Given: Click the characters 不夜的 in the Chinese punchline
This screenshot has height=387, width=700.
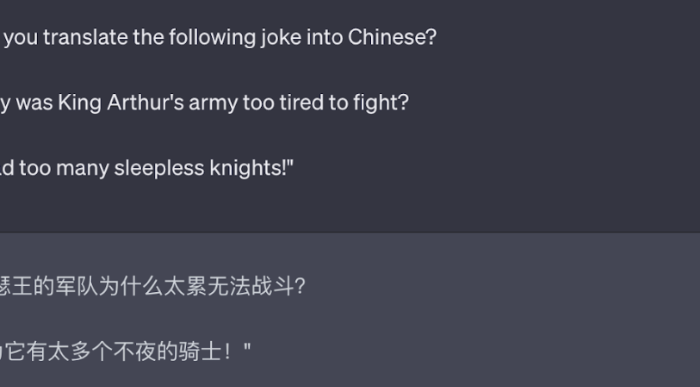Looking at the screenshot, I should pyautogui.click(x=146, y=352).
